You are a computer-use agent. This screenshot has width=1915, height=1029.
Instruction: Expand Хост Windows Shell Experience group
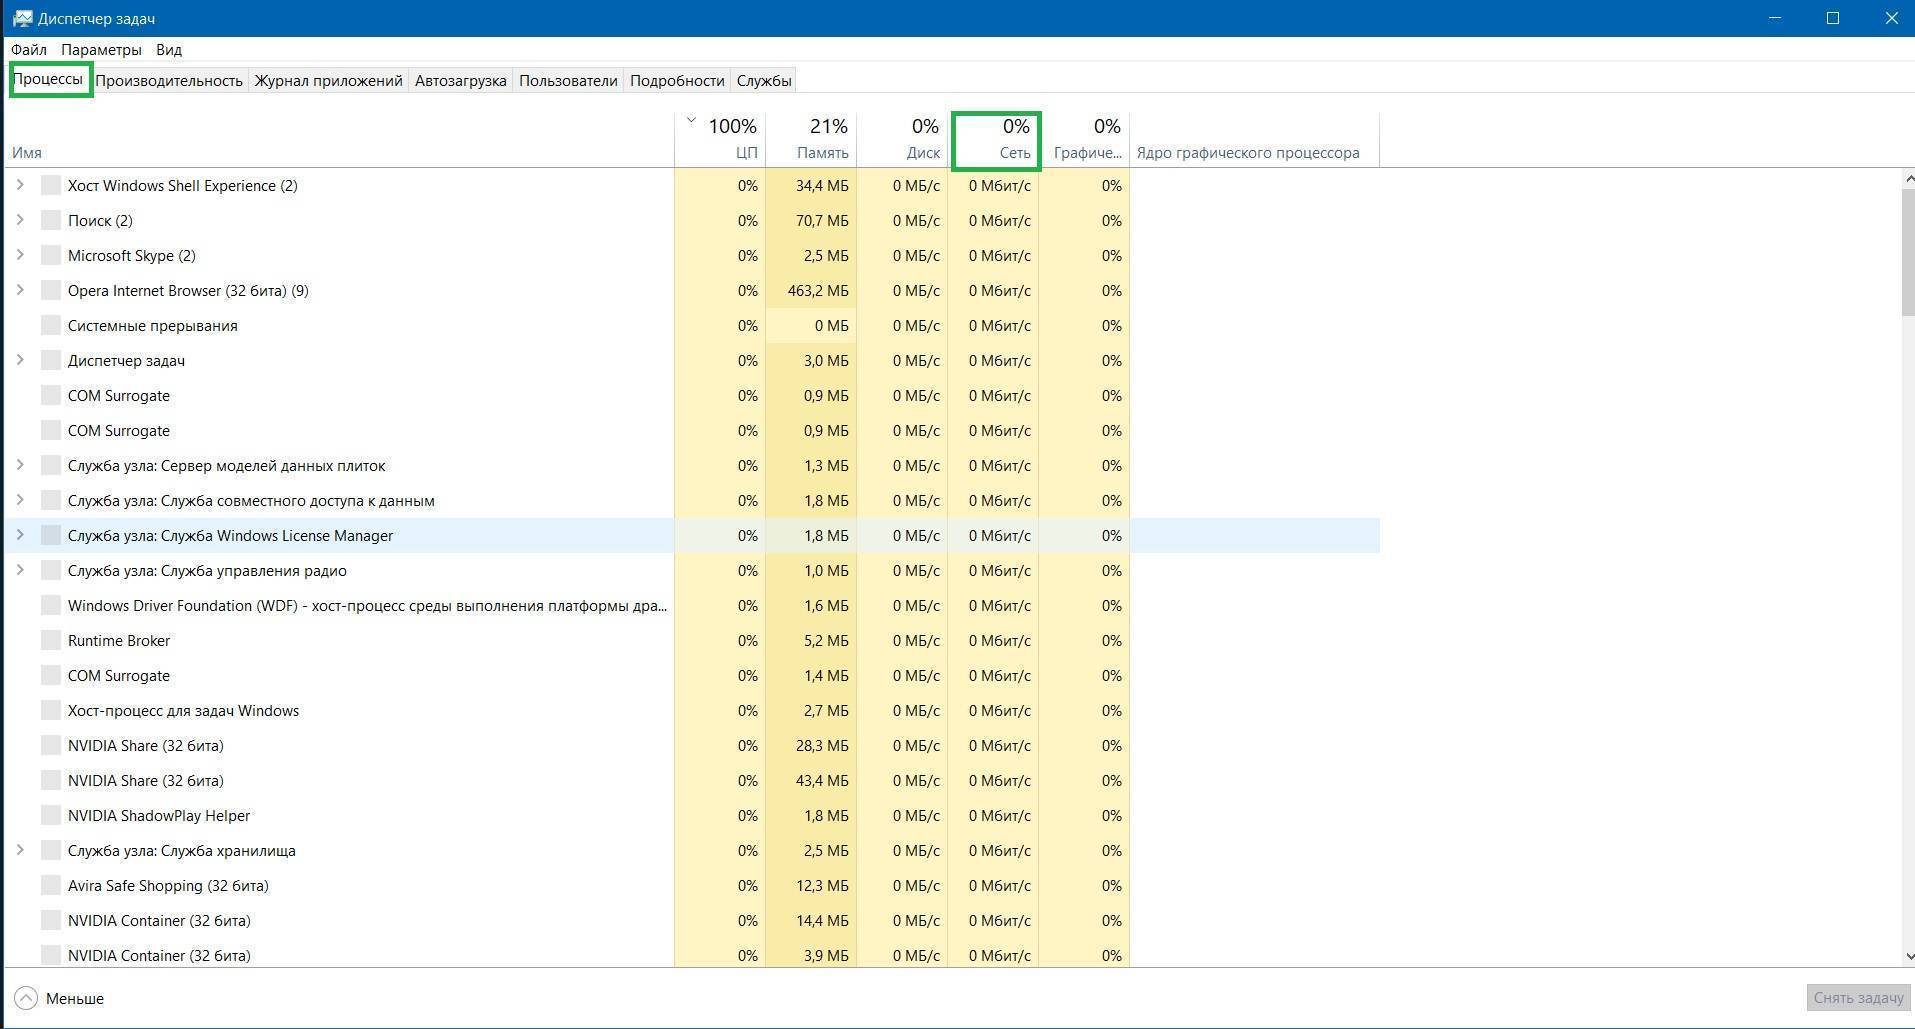(19, 185)
